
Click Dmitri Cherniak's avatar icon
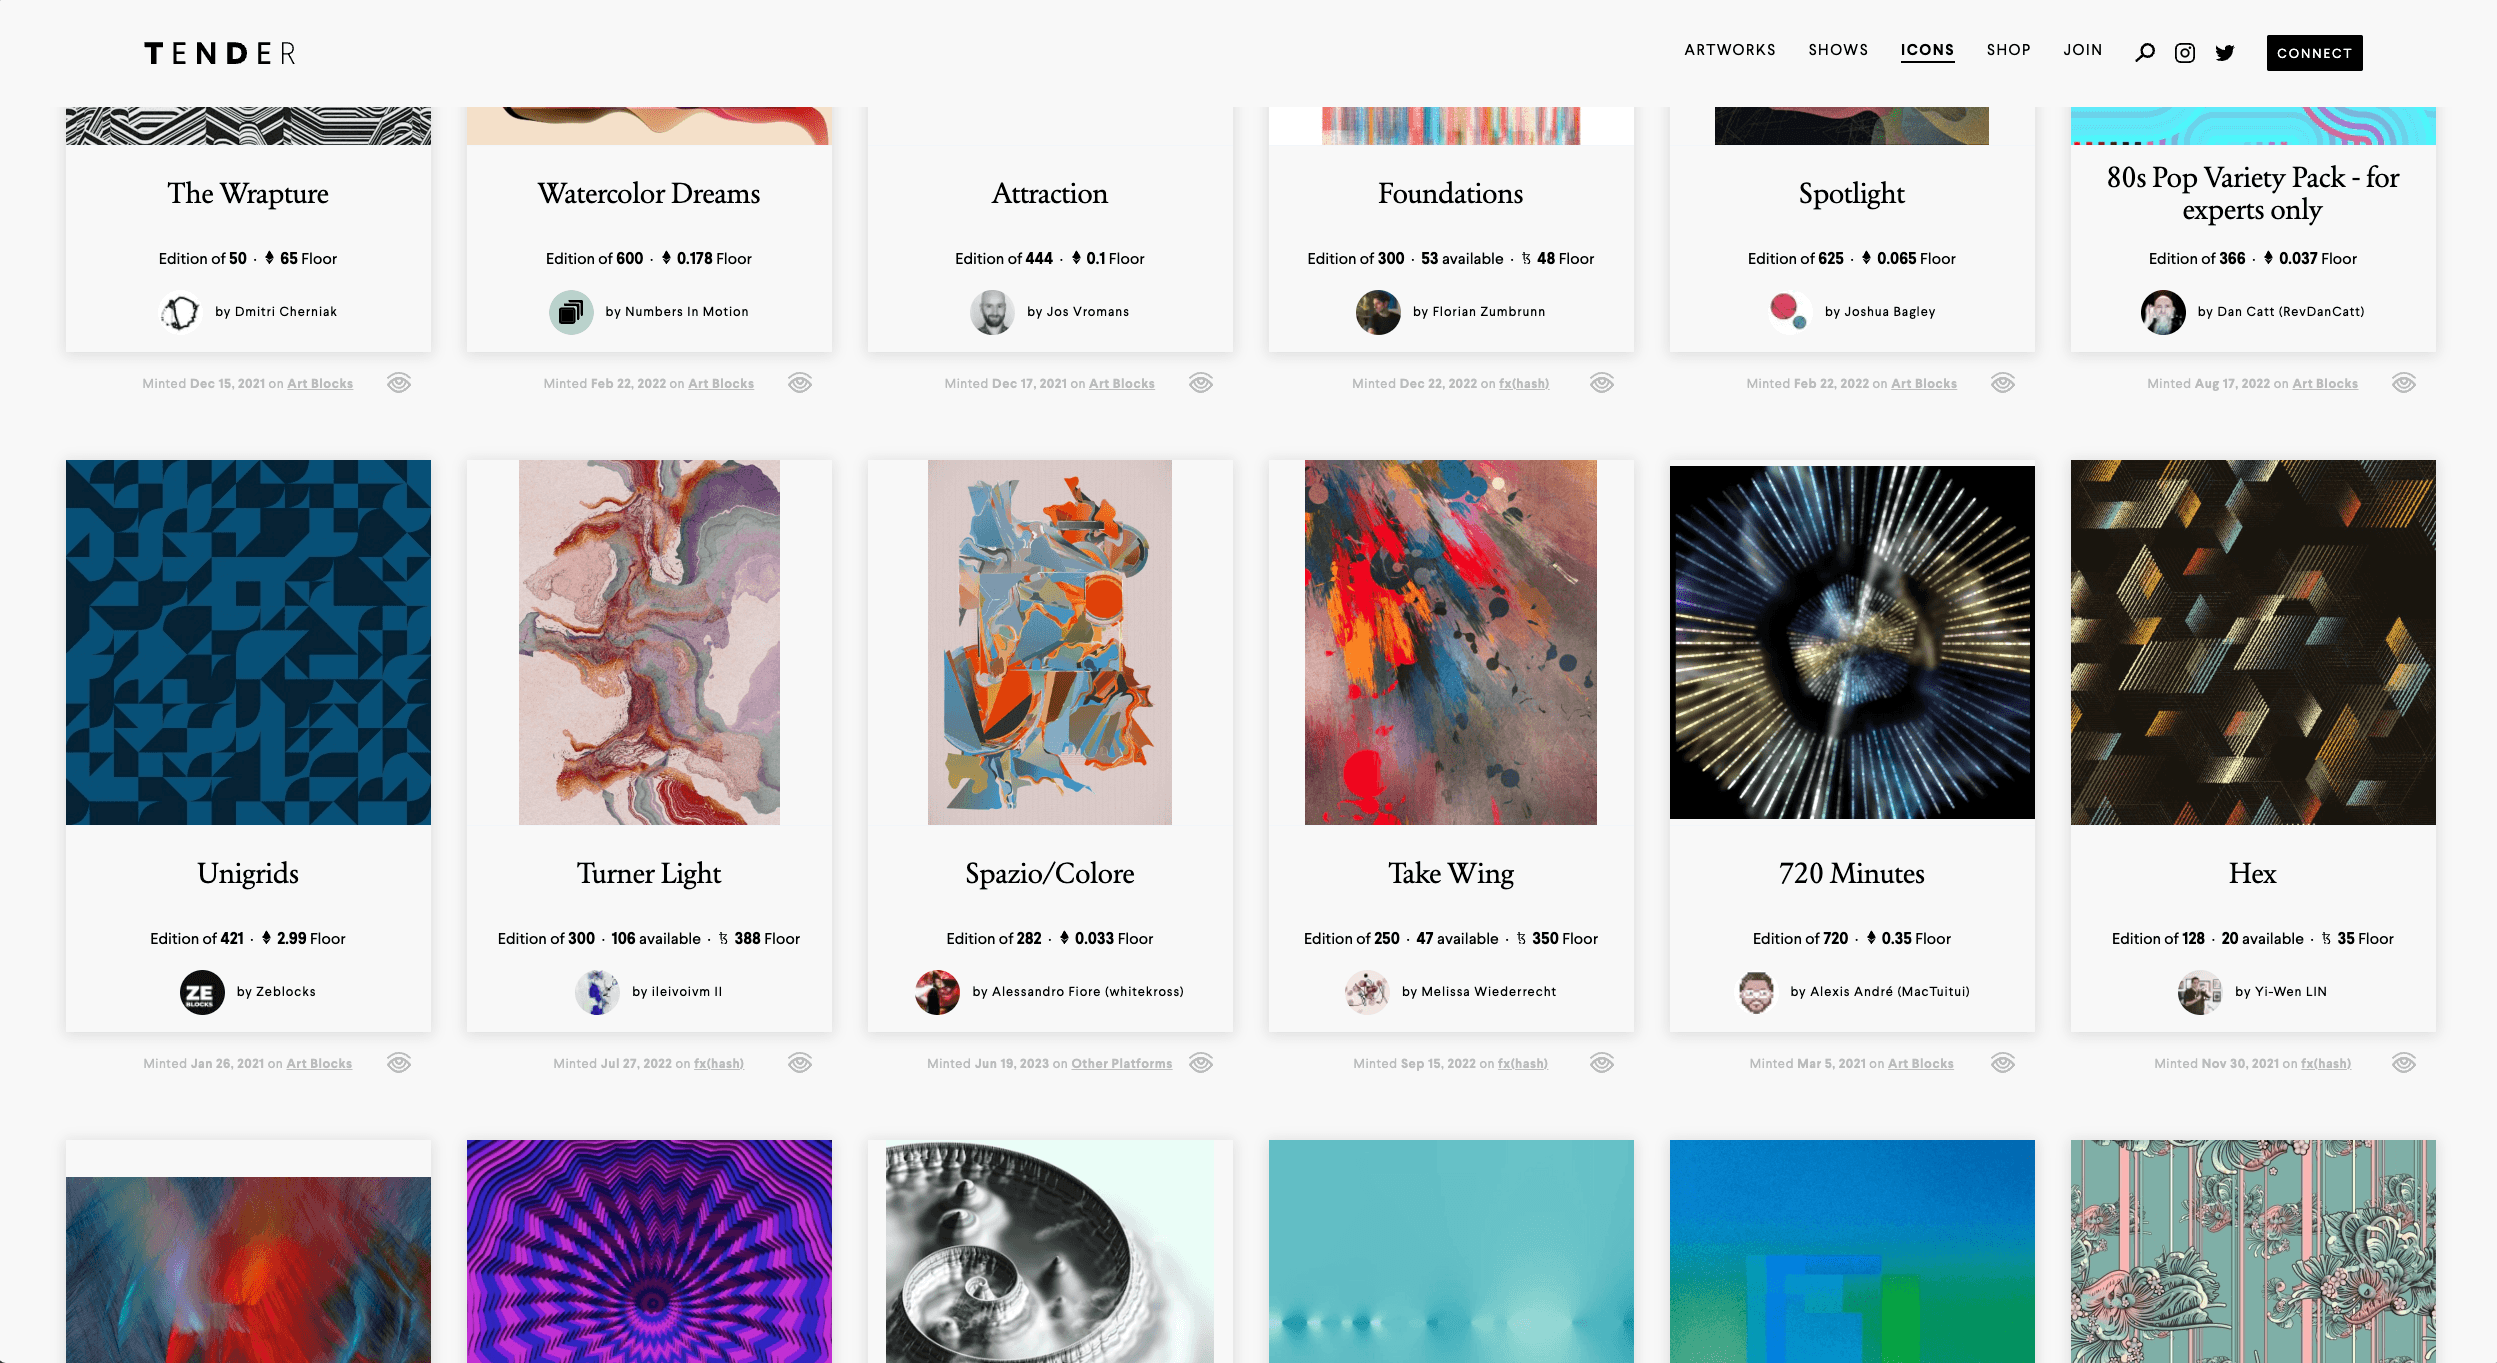pos(181,312)
